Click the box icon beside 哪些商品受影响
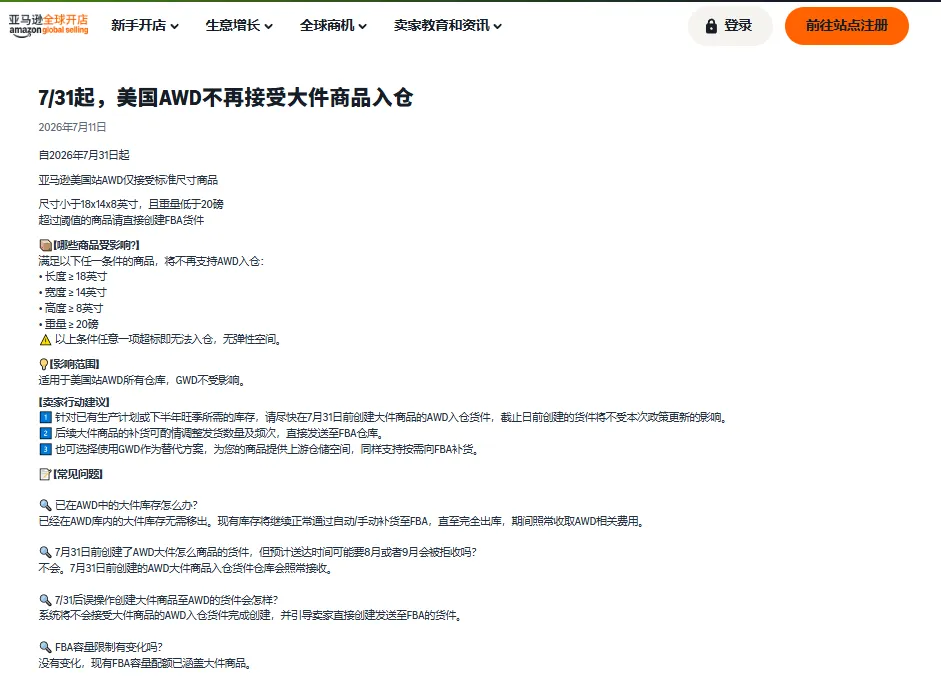This screenshot has height=687, width=941. 45,245
